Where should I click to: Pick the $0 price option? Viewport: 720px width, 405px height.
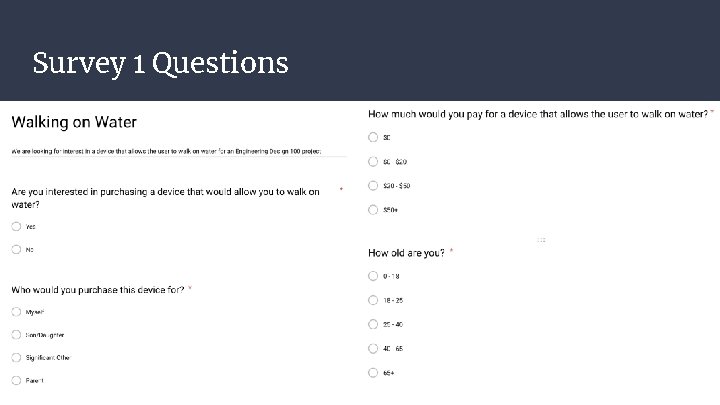click(x=373, y=137)
